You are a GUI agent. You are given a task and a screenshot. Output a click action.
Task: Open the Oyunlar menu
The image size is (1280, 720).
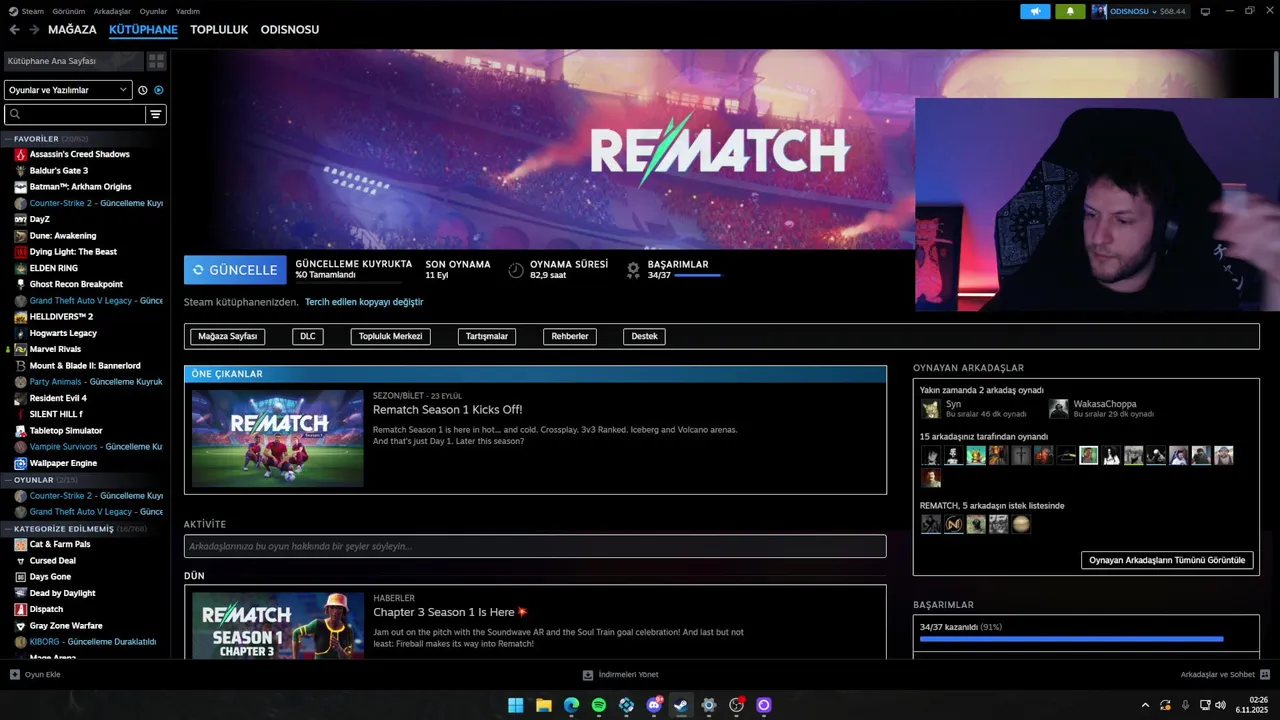pos(153,11)
